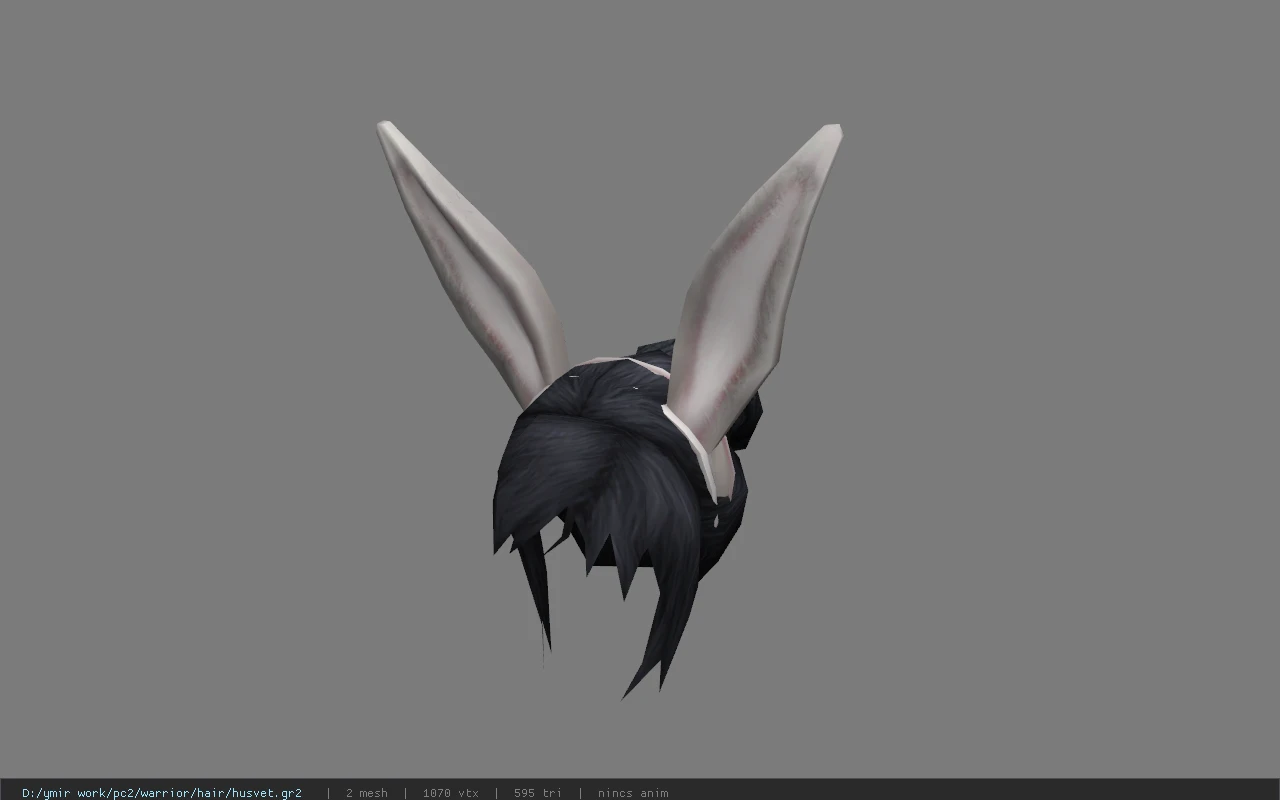The width and height of the screenshot is (1280, 800).
Task: Click the "1070 vtx" vertex count label
Action: click(x=450, y=793)
